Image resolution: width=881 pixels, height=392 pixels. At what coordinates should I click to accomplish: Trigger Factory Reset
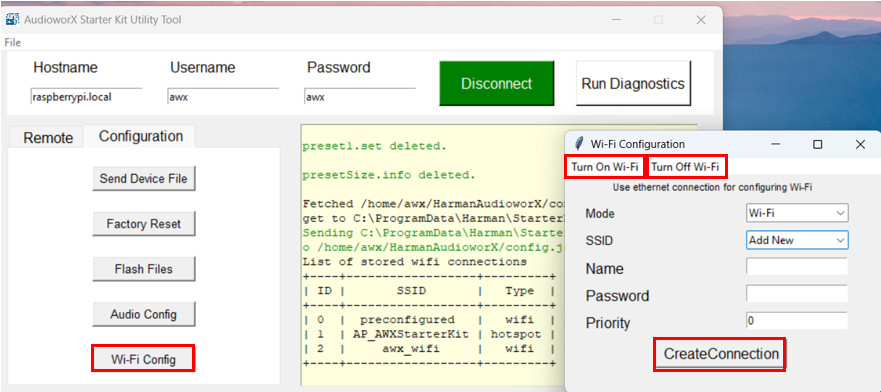tap(143, 224)
